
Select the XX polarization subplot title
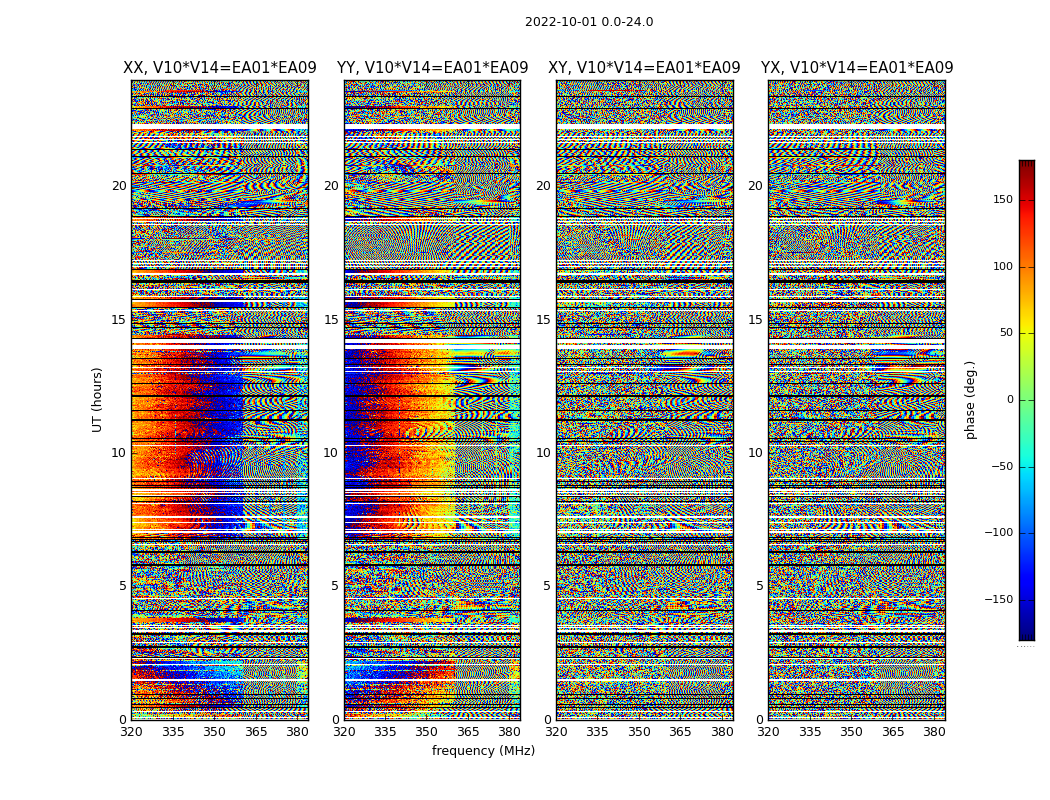click(x=219, y=68)
